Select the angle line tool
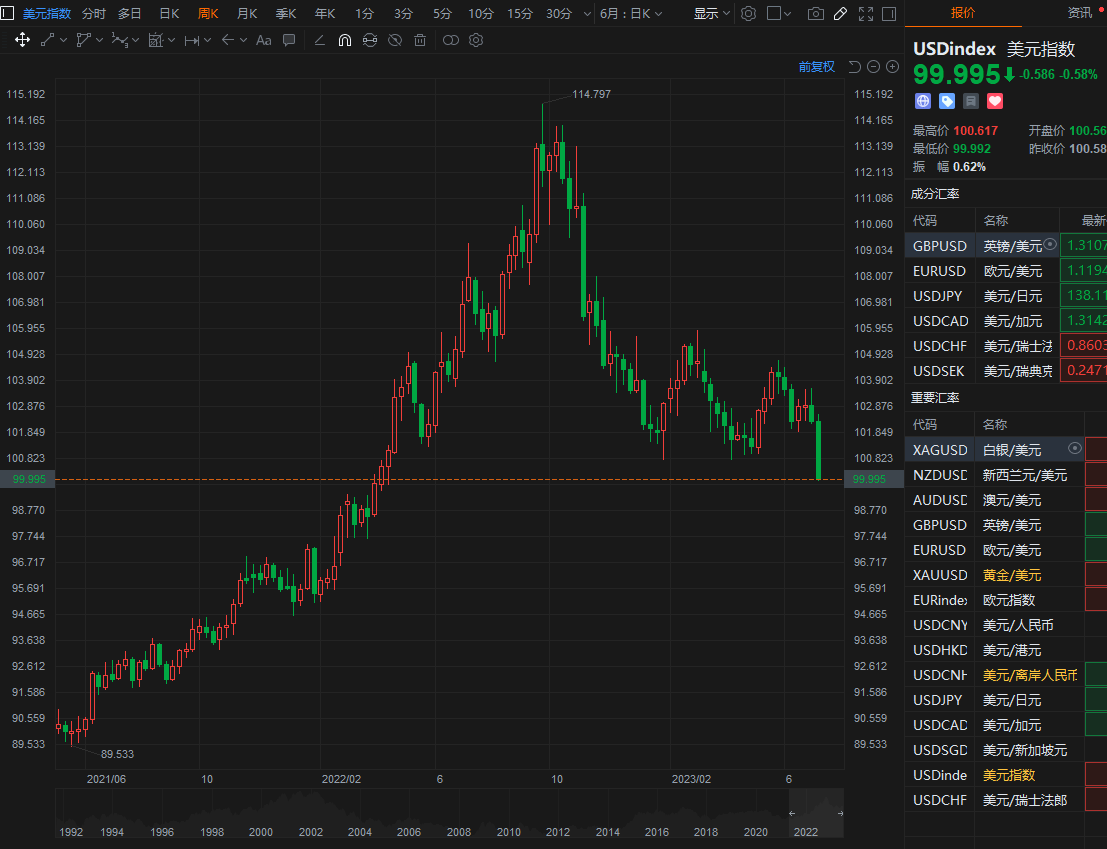The width and height of the screenshot is (1107, 849). coord(320,40)
